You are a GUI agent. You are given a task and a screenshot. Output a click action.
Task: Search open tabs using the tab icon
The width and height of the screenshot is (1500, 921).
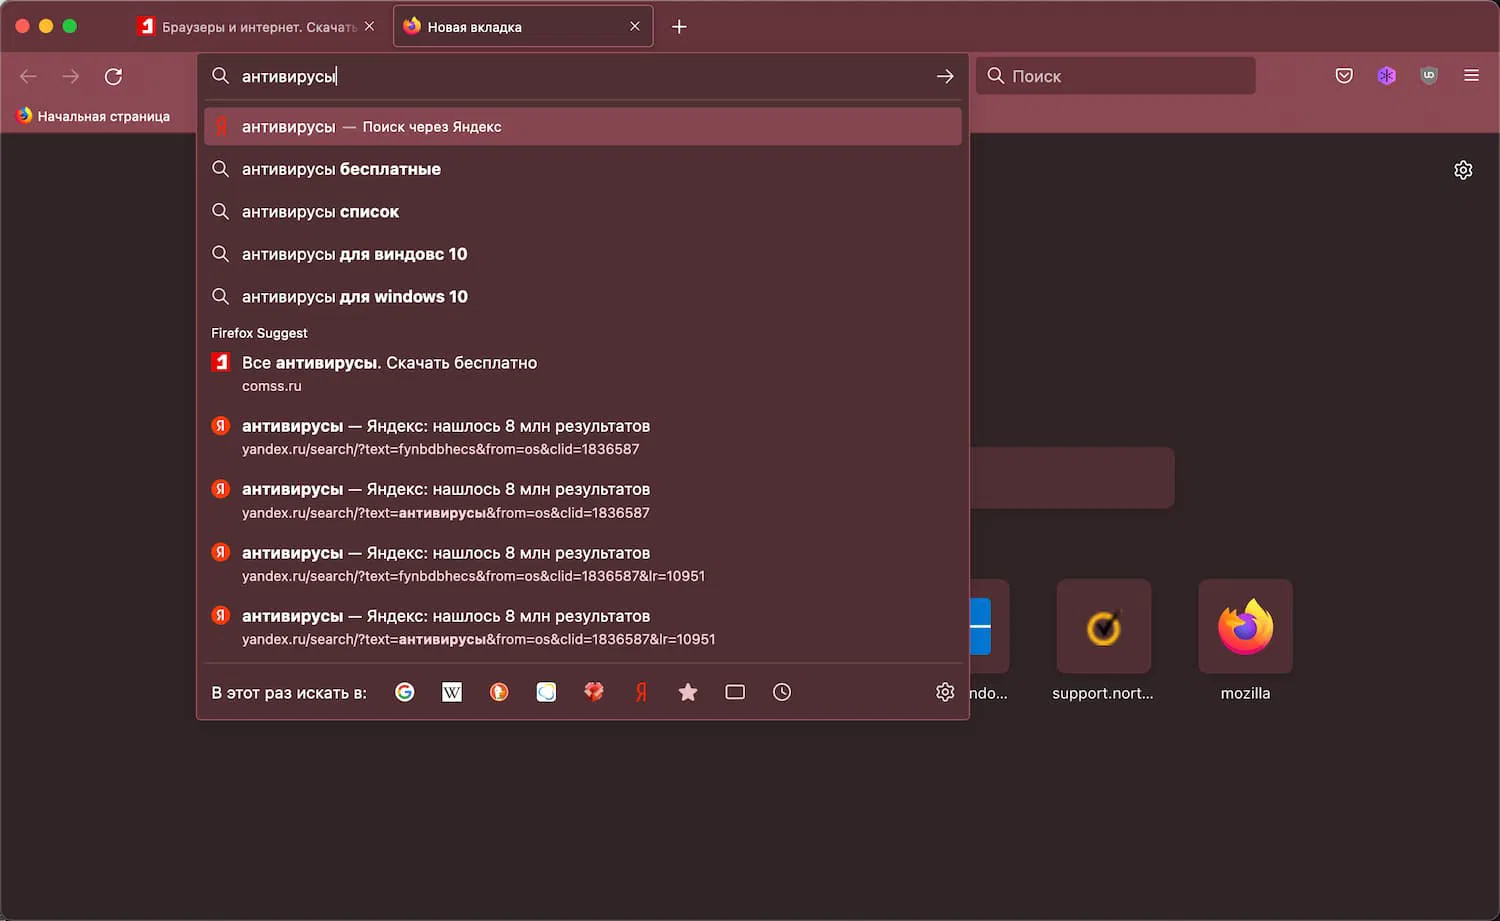pyautogui.click(x=735, y=692)
